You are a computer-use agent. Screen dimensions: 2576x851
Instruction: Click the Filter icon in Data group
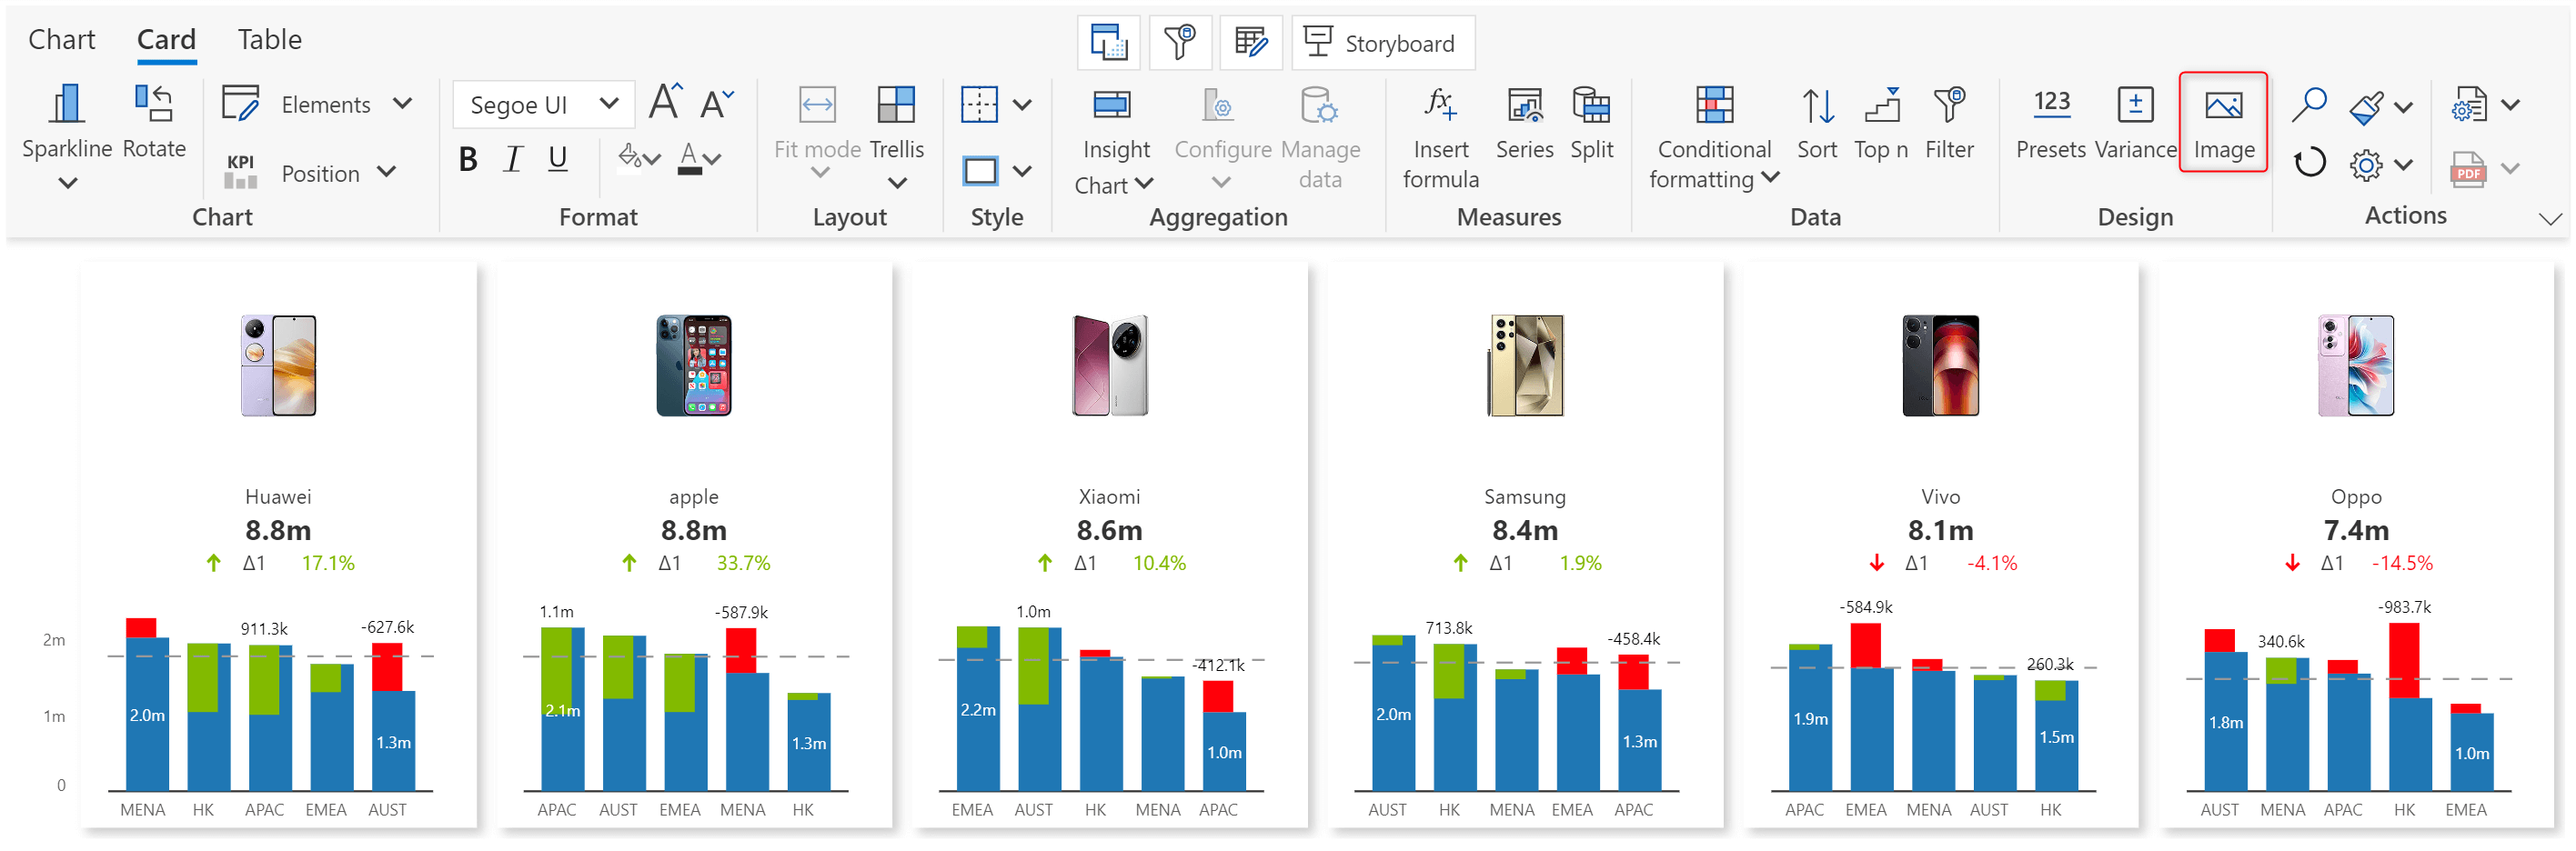[x=1949, y=105]
